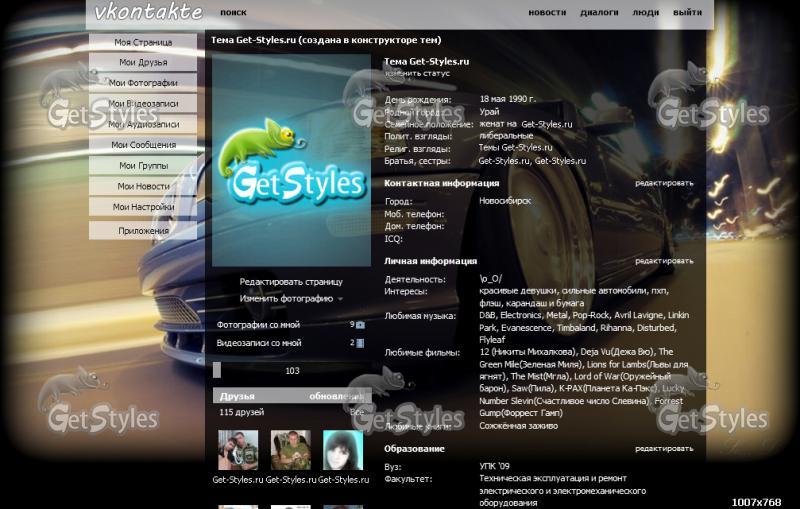Click the vkontakte logo in header

click(148, 13)
